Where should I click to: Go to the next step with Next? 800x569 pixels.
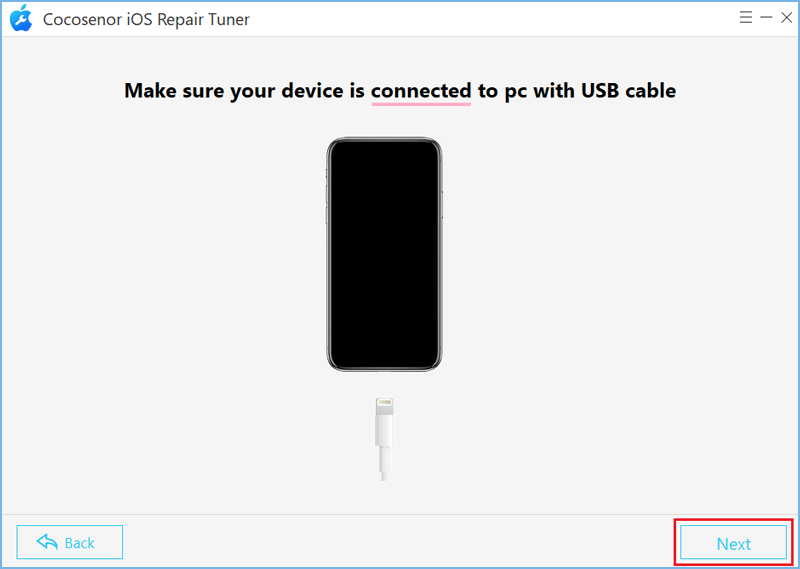click(x=733, y=543)
